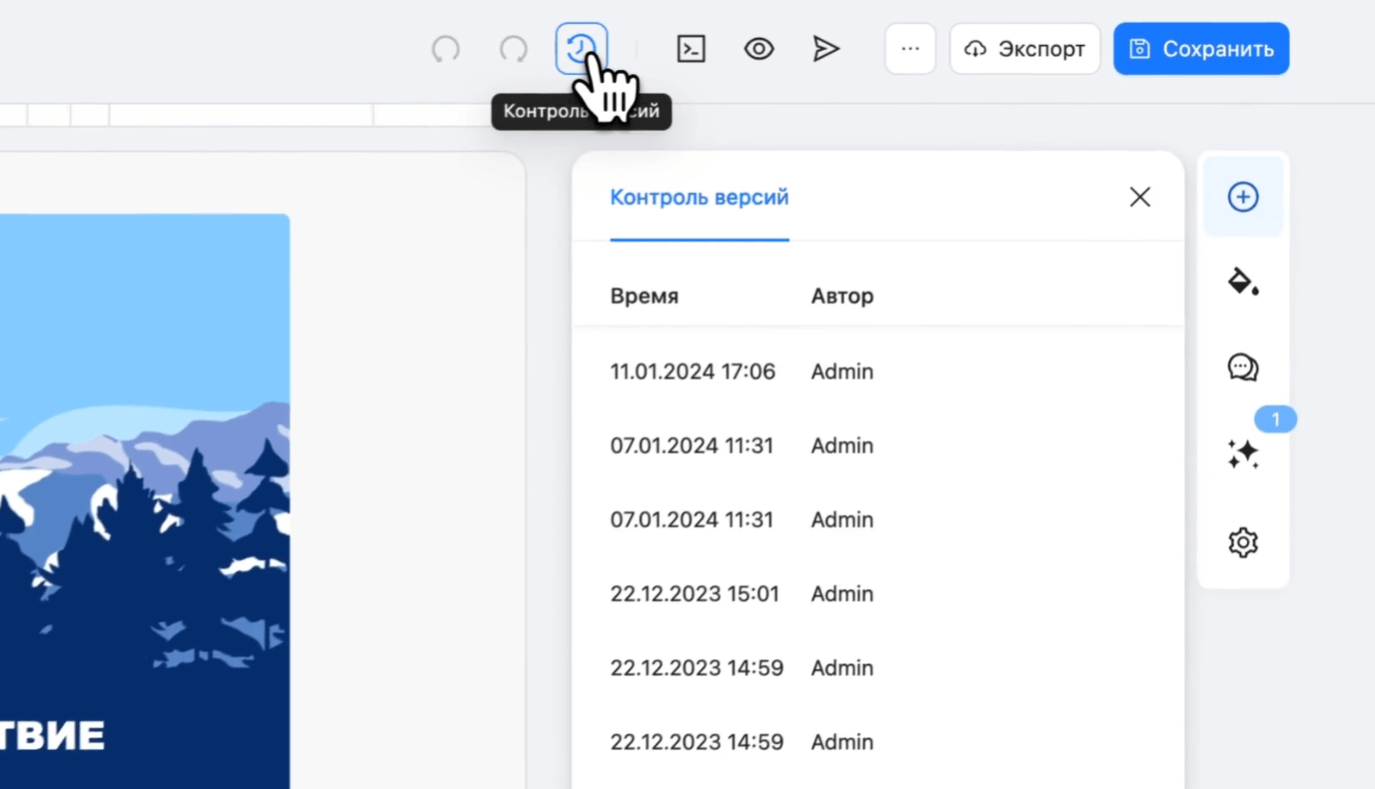Open version control history icon

[x=581, y=49]
